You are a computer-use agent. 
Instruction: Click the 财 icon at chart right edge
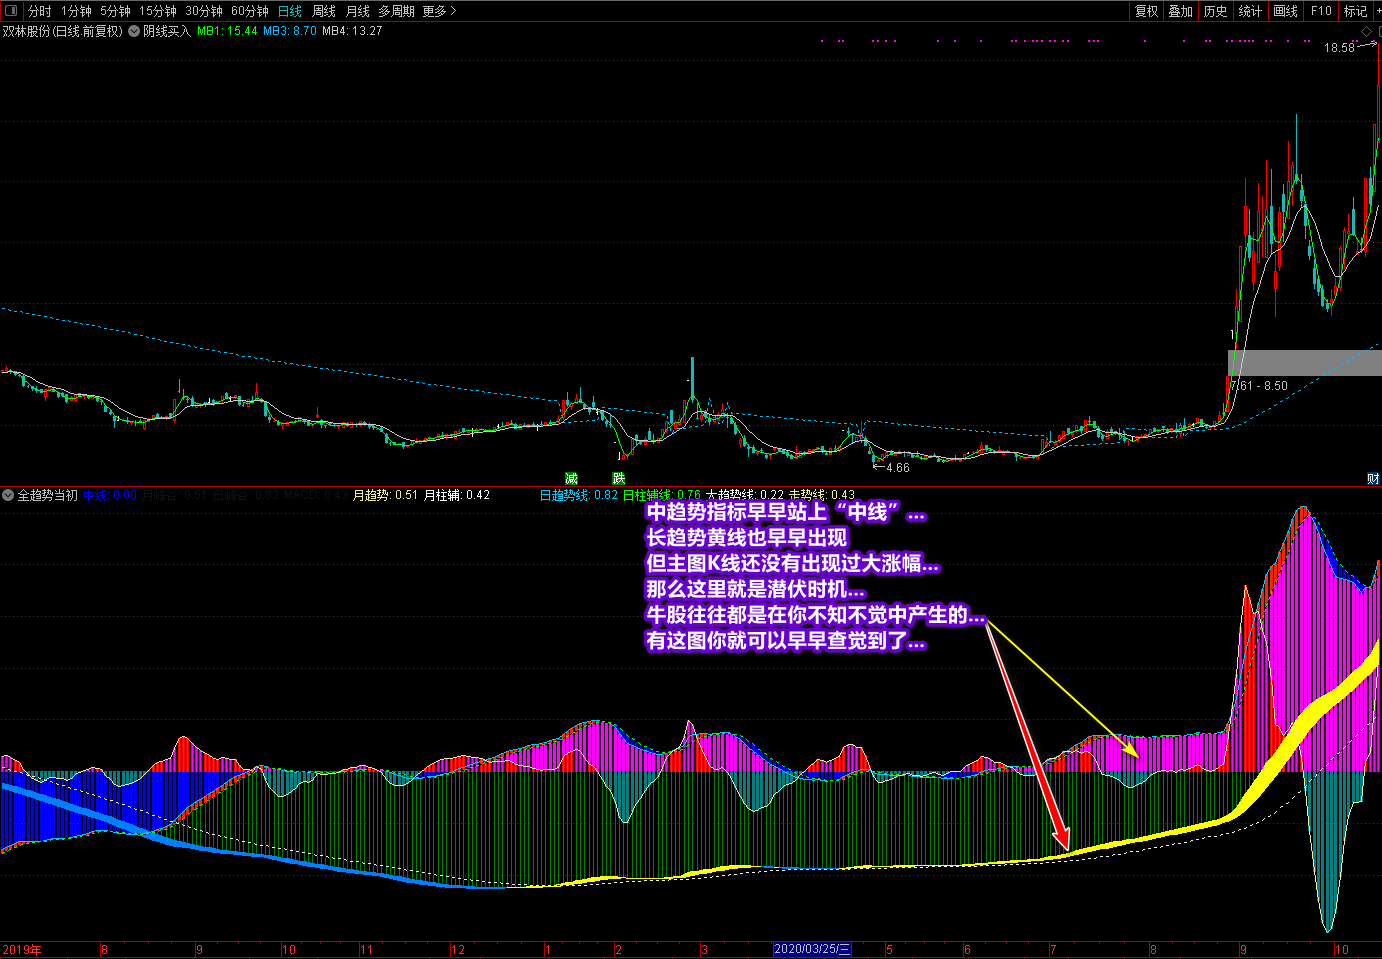(x=1373, y=479)
